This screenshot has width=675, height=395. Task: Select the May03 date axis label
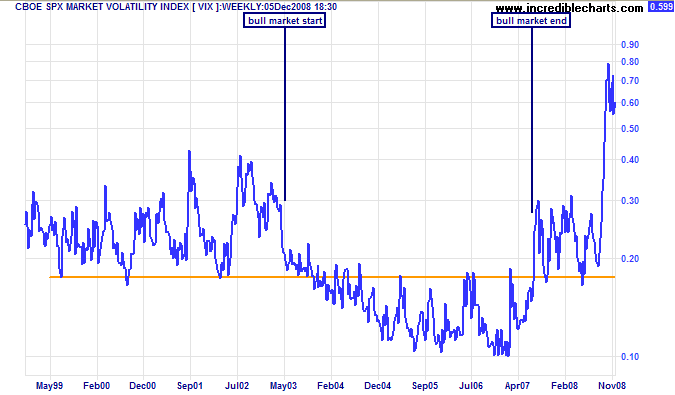[x=283, y=386]
